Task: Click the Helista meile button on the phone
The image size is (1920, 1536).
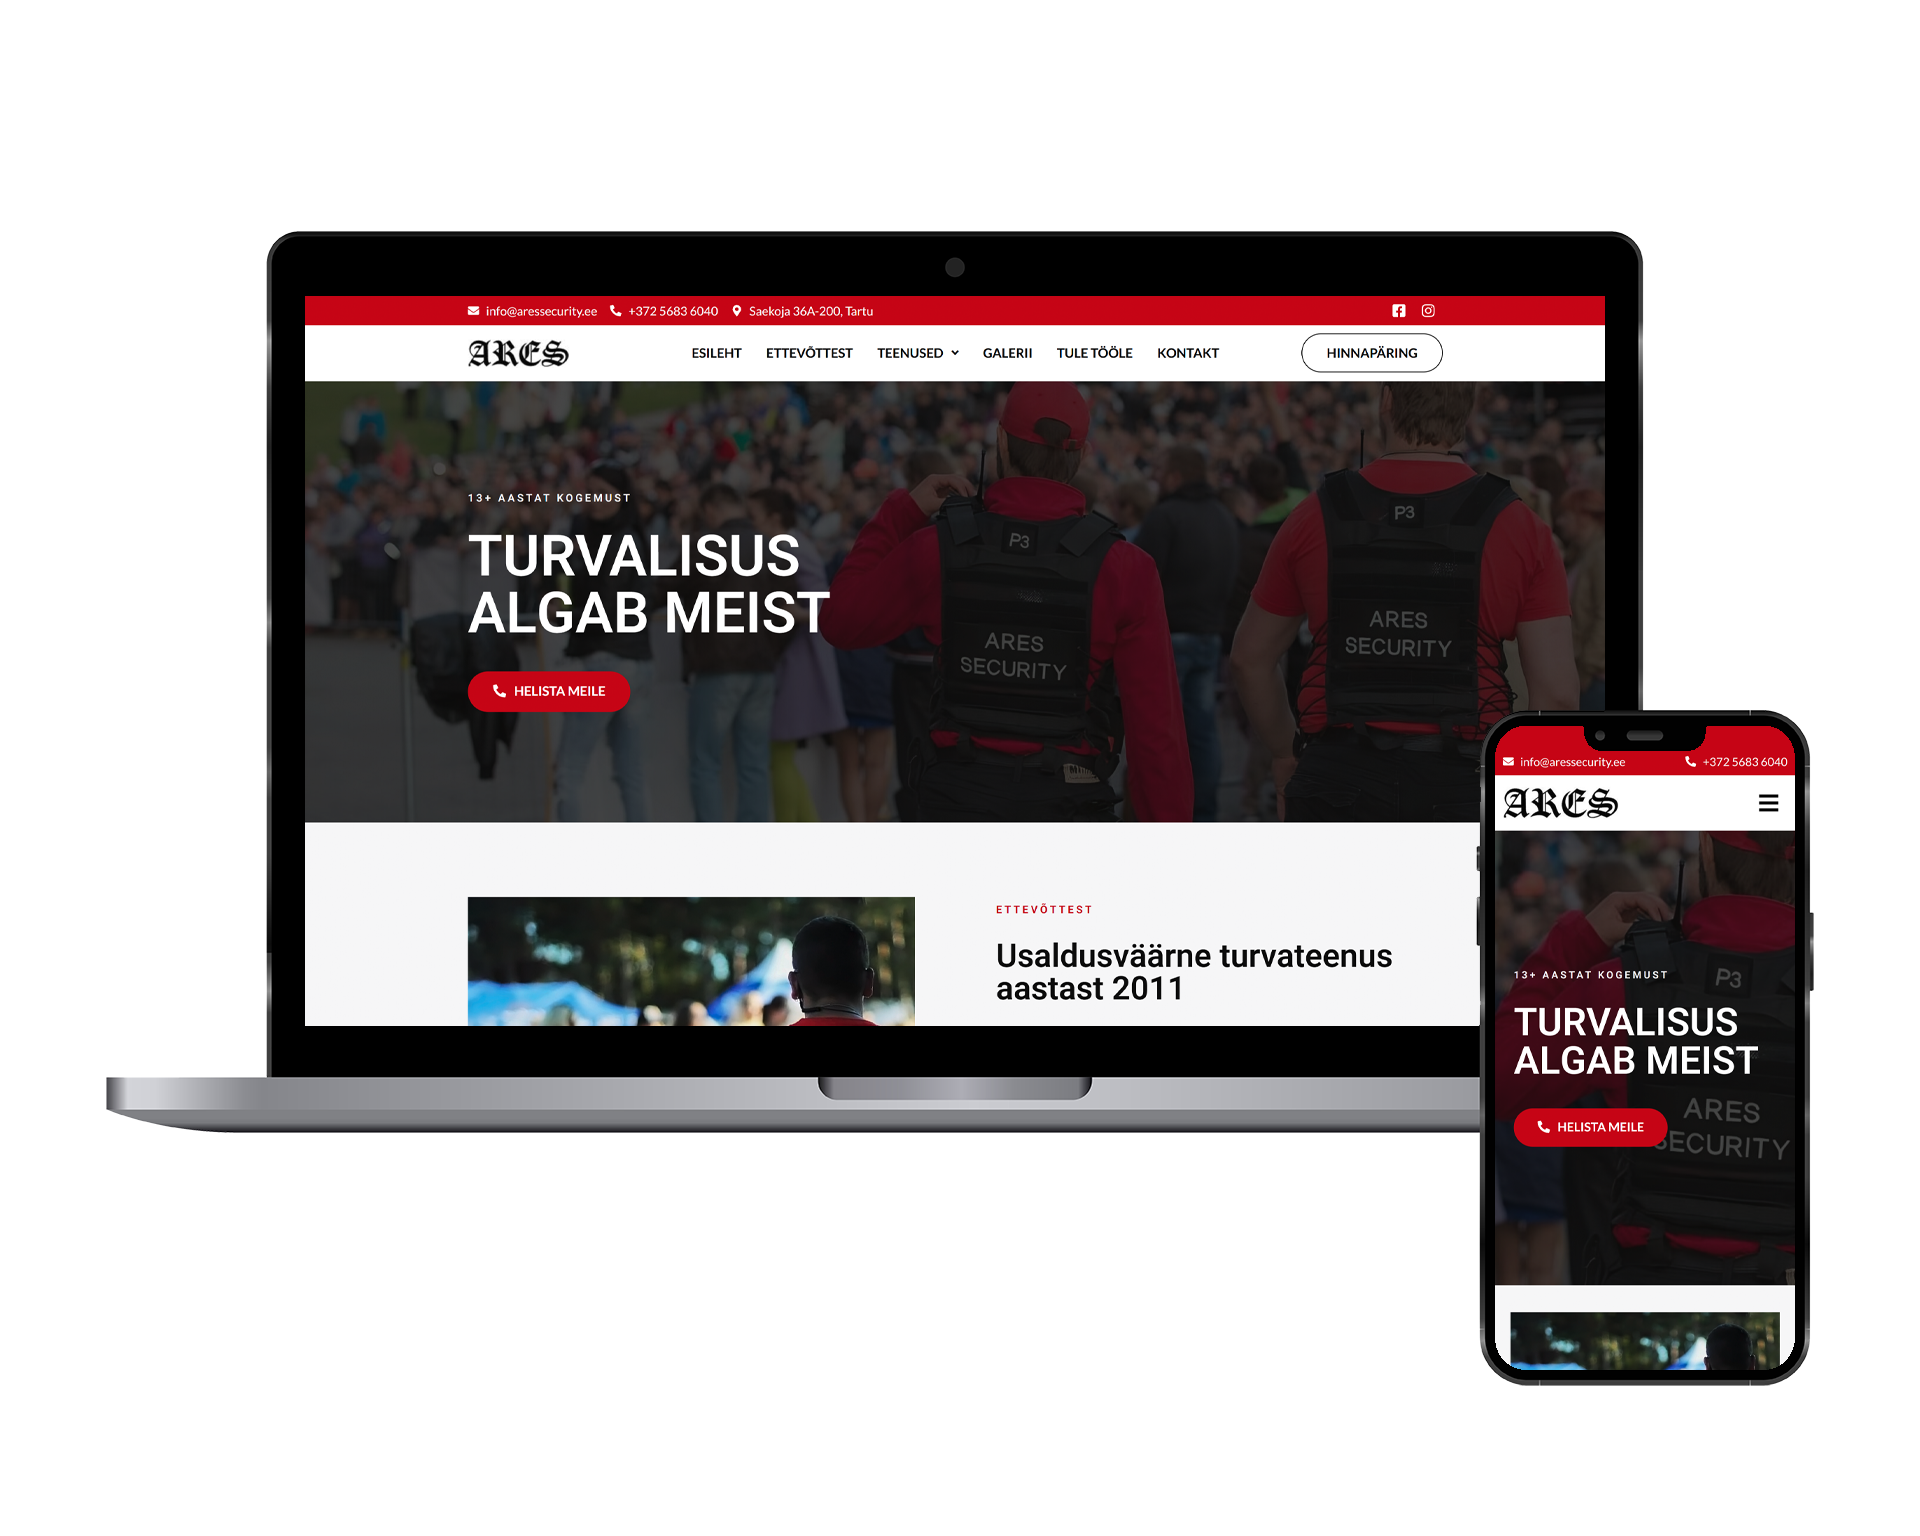Action: (1590, 1127)
